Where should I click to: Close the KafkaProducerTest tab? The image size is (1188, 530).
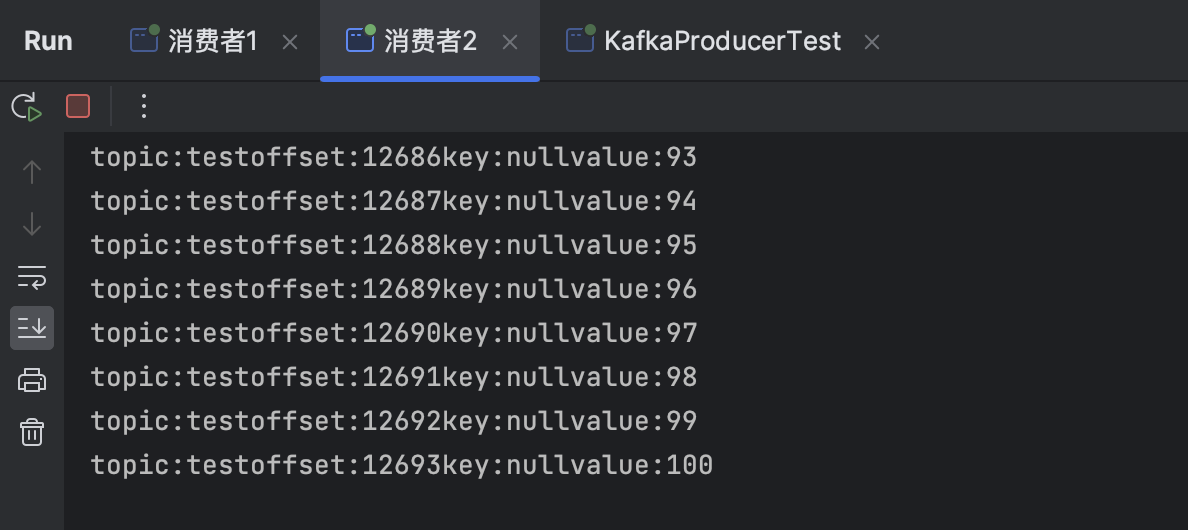pyautogui.click(x=872, y=42)
